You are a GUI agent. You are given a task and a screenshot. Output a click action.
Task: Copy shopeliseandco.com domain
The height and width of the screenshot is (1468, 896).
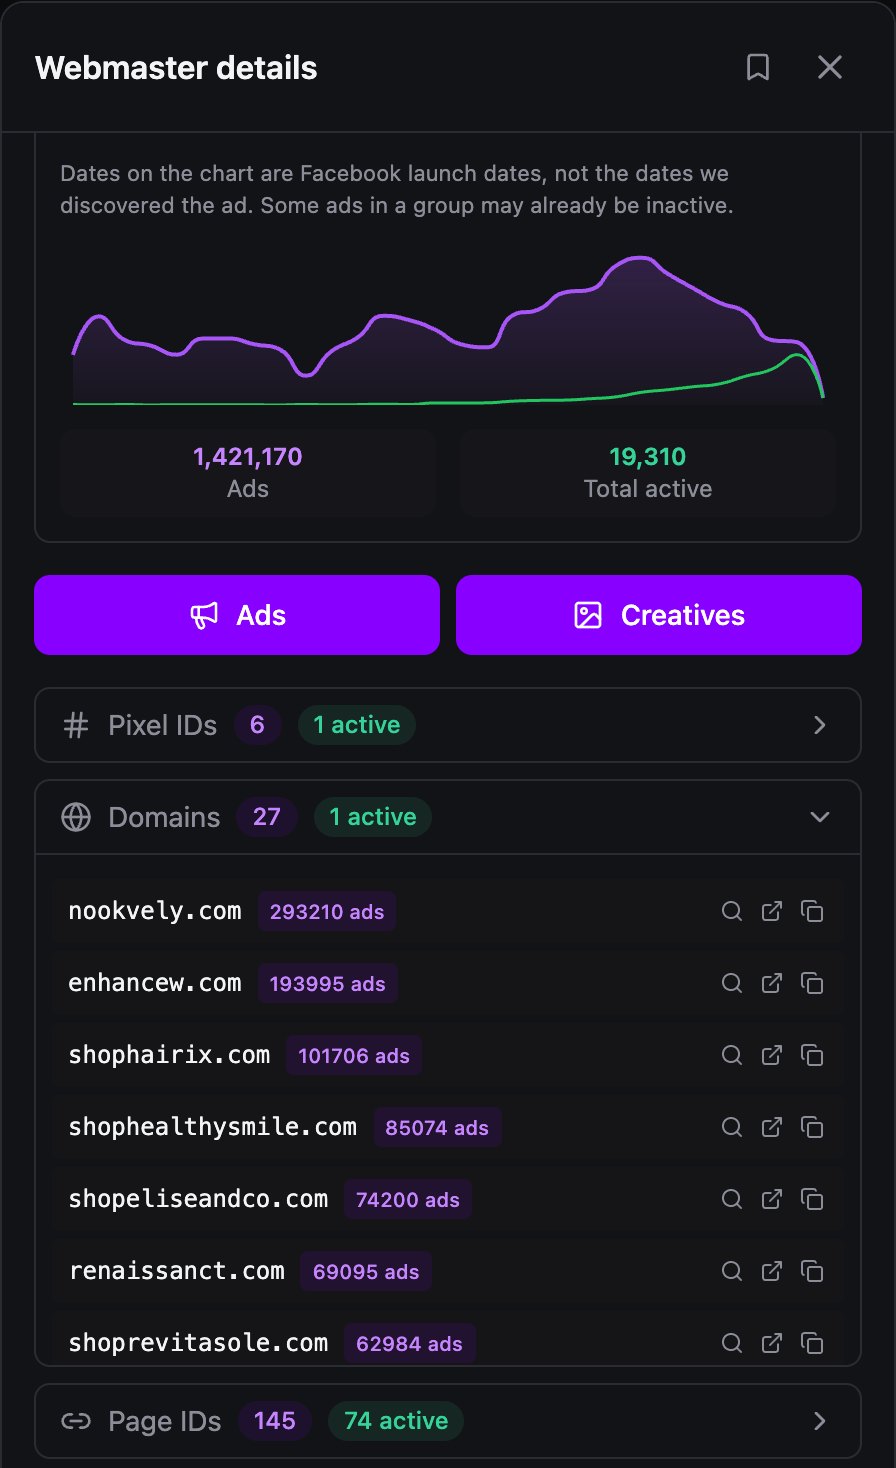[x=812, y=1199]
